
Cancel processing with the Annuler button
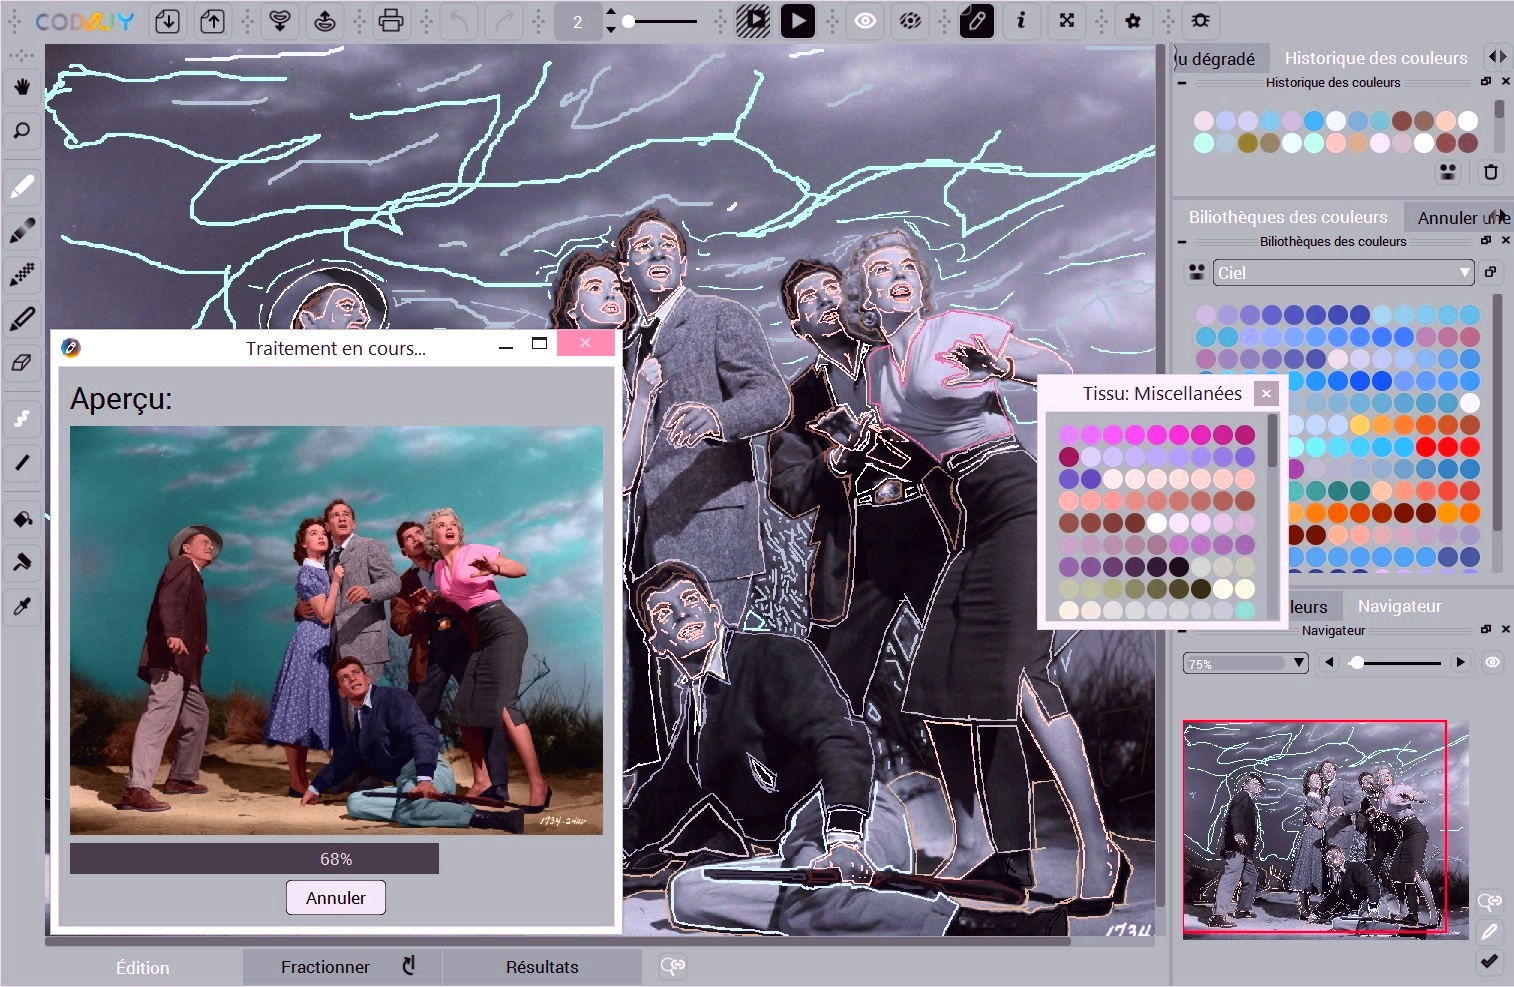(x=336, y=897)
